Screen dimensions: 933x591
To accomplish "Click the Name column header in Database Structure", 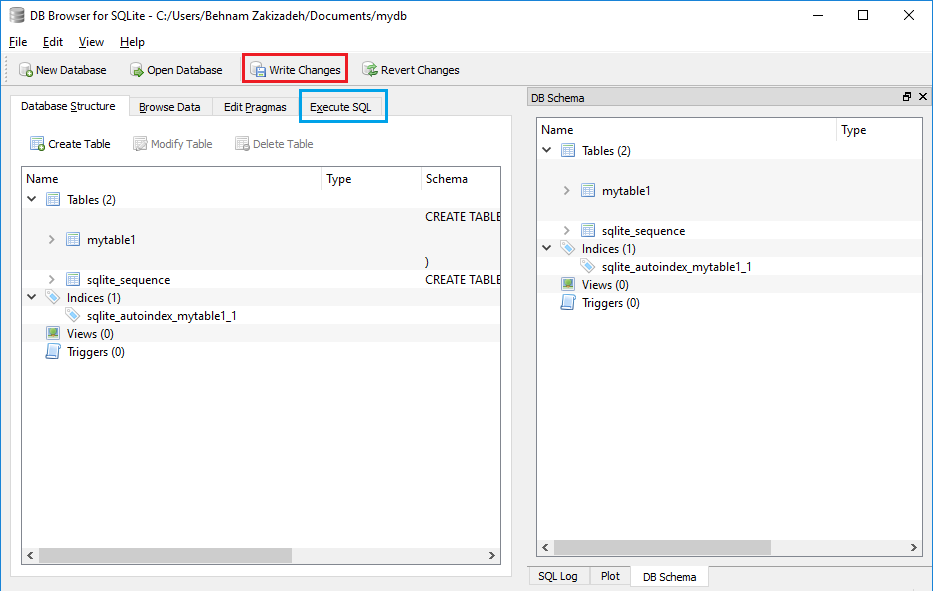I will [x=172, y=179].
